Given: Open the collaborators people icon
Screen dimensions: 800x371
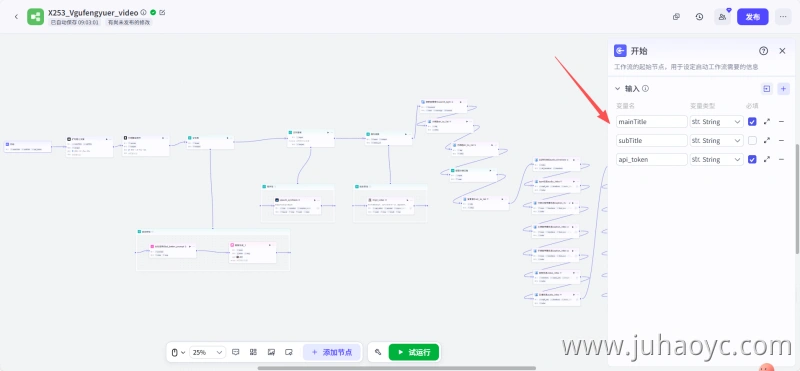Looking at the screenshot, I should tap(722, 17).
